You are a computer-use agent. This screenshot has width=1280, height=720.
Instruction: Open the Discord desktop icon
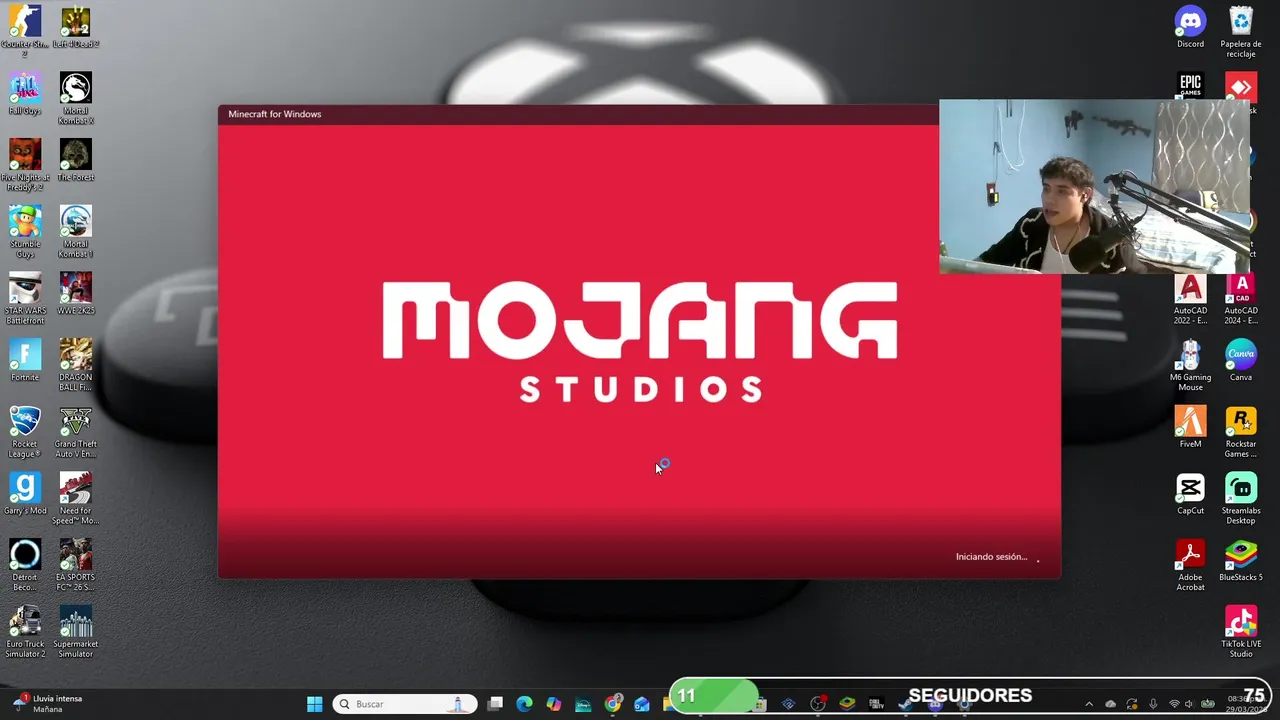pos(1190,27)
